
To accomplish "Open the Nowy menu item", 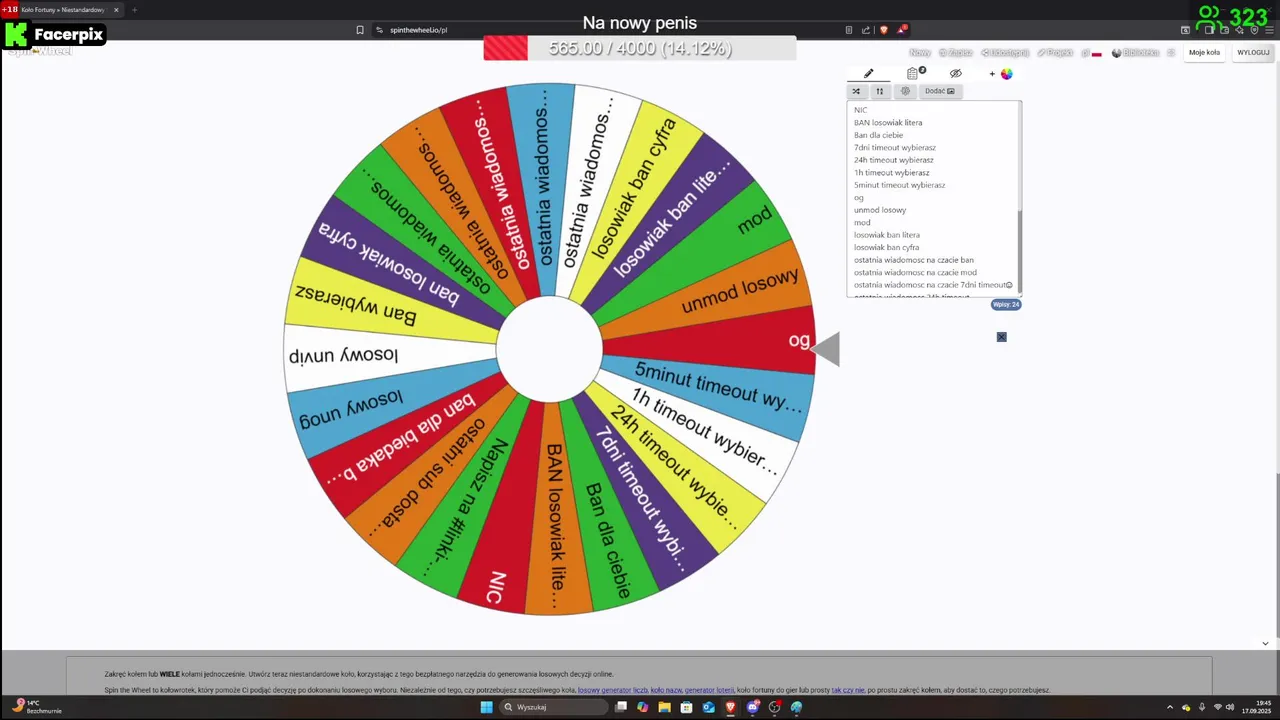I will [x=920, y=52].
